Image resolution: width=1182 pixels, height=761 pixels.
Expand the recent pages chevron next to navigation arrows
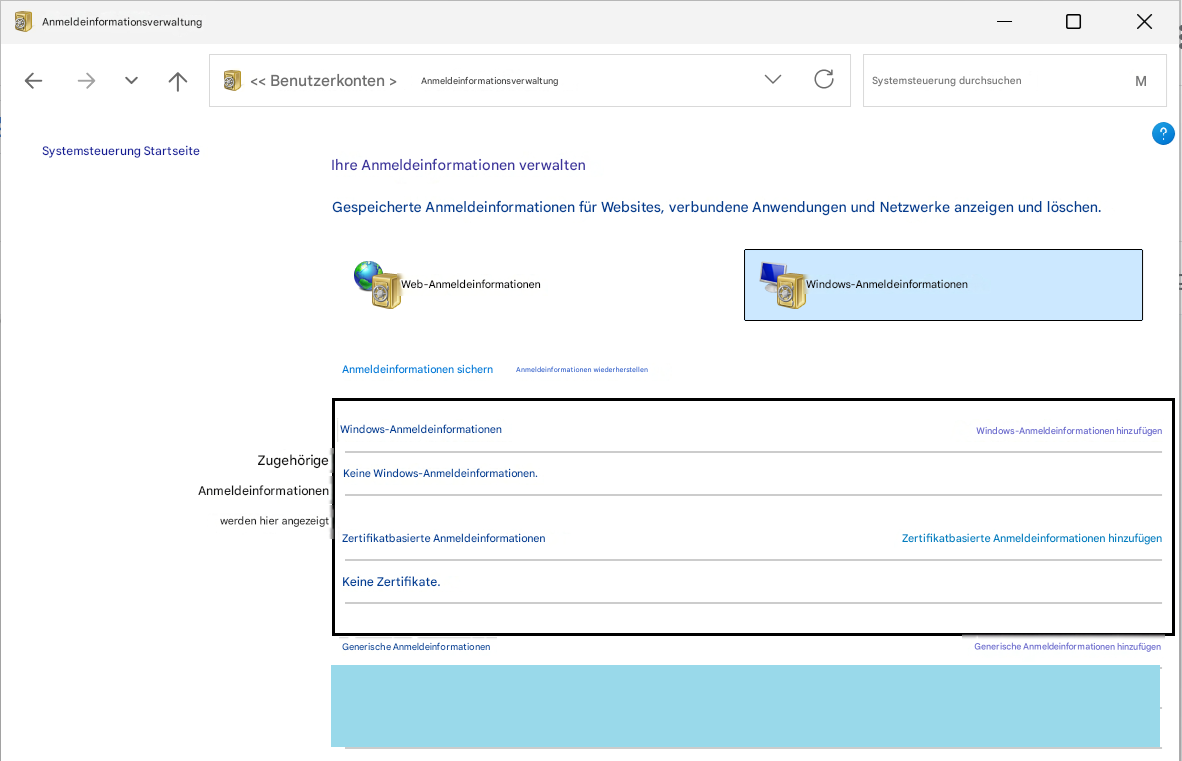(131, 79)
